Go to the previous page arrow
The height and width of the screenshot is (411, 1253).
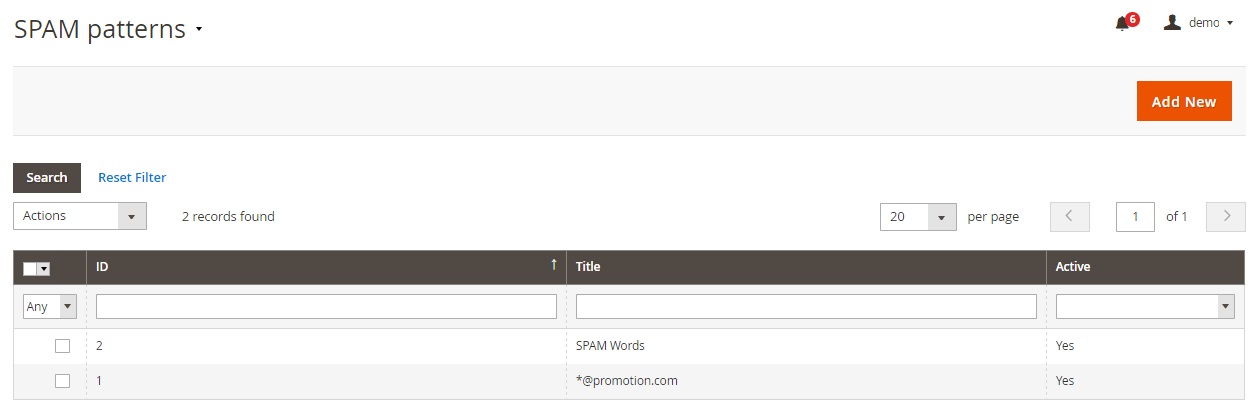(x=1069, y=216)
